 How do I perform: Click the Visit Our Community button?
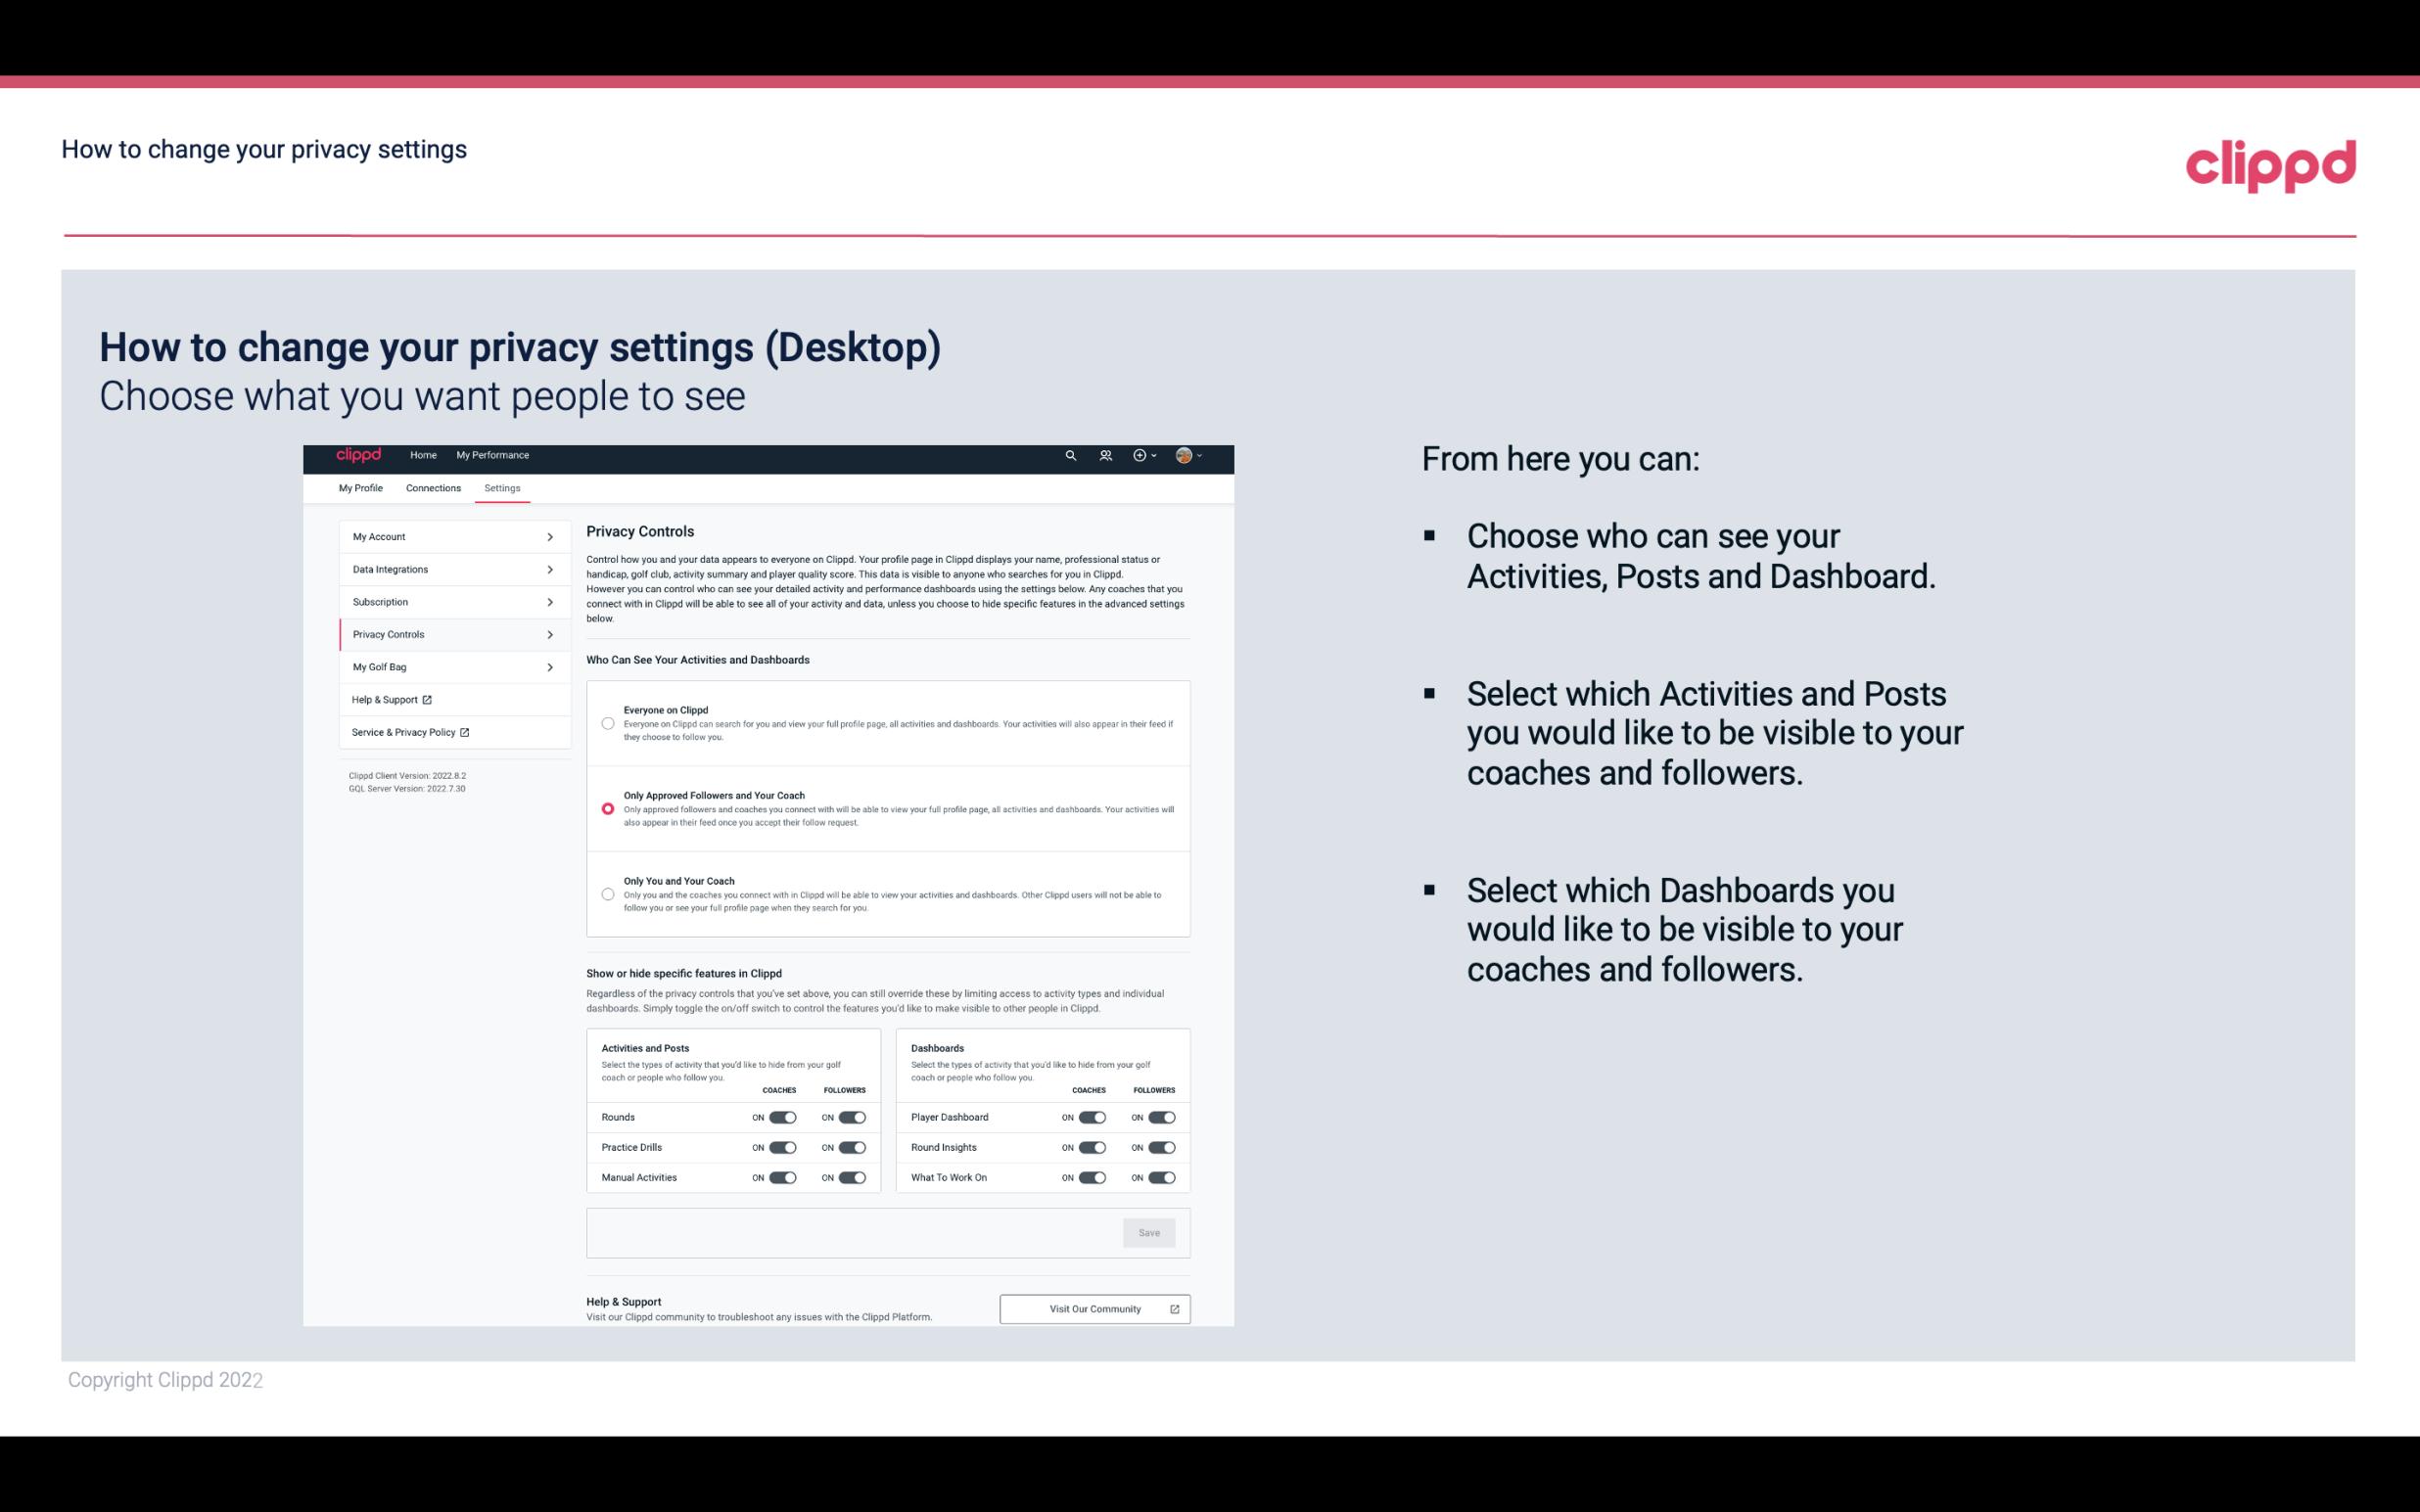point(1093,1308)
